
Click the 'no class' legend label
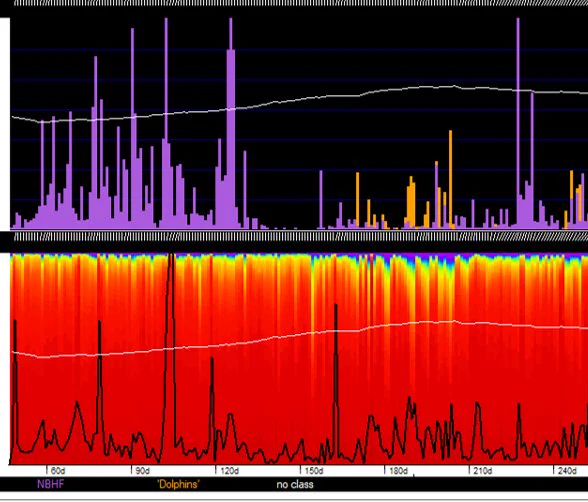pyautogui.click(x=295, y=484)
